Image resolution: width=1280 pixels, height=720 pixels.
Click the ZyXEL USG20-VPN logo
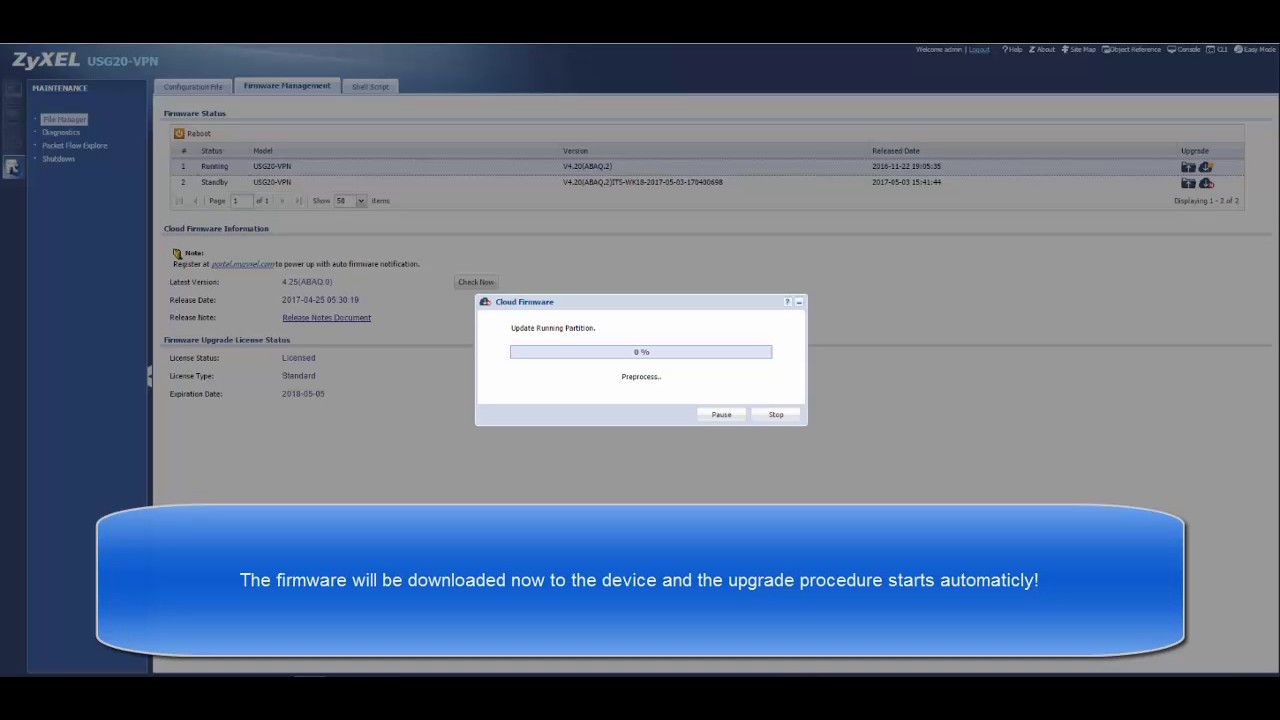click(85, 61)
